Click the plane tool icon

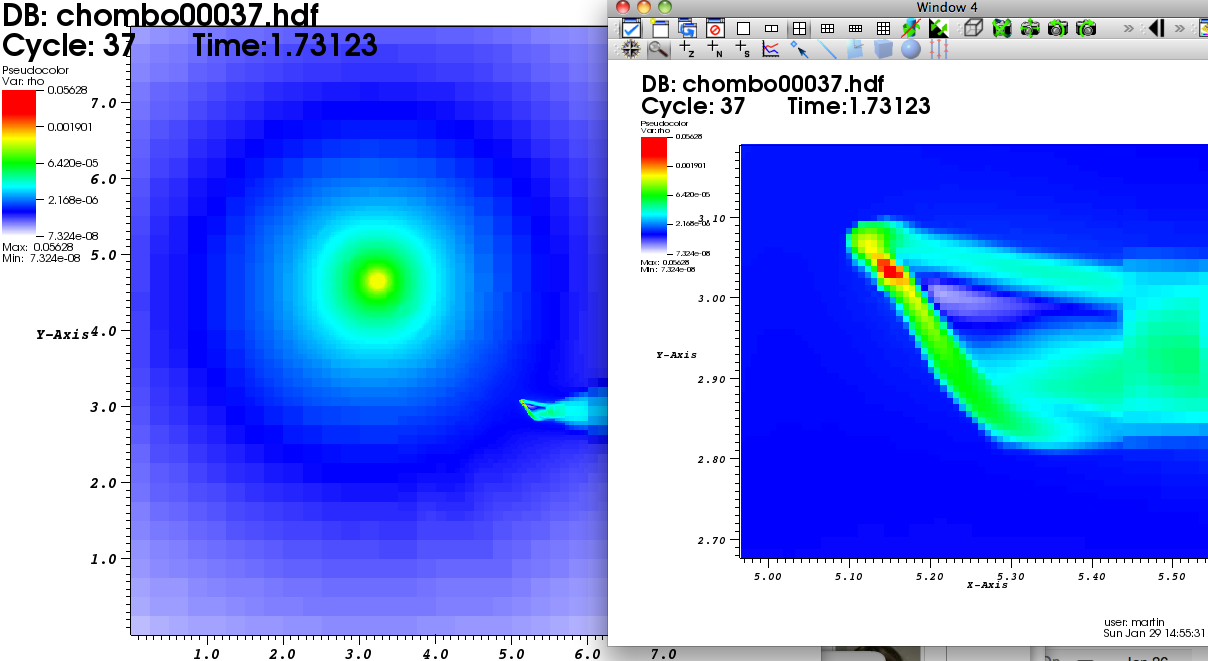click(855, 48)
